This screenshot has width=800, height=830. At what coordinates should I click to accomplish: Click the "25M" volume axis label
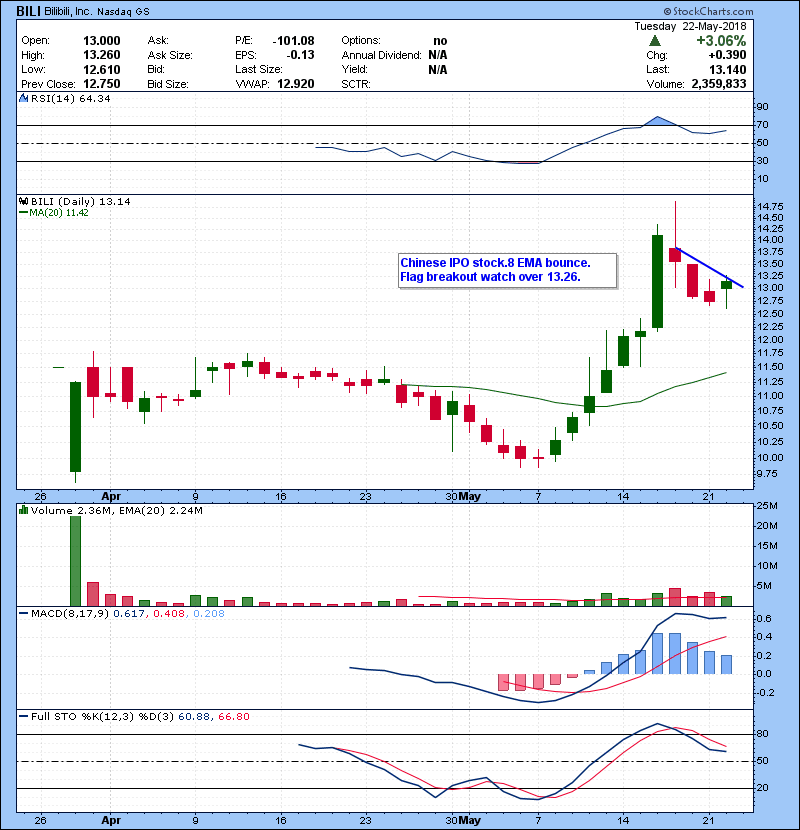(x=767, y=506)
